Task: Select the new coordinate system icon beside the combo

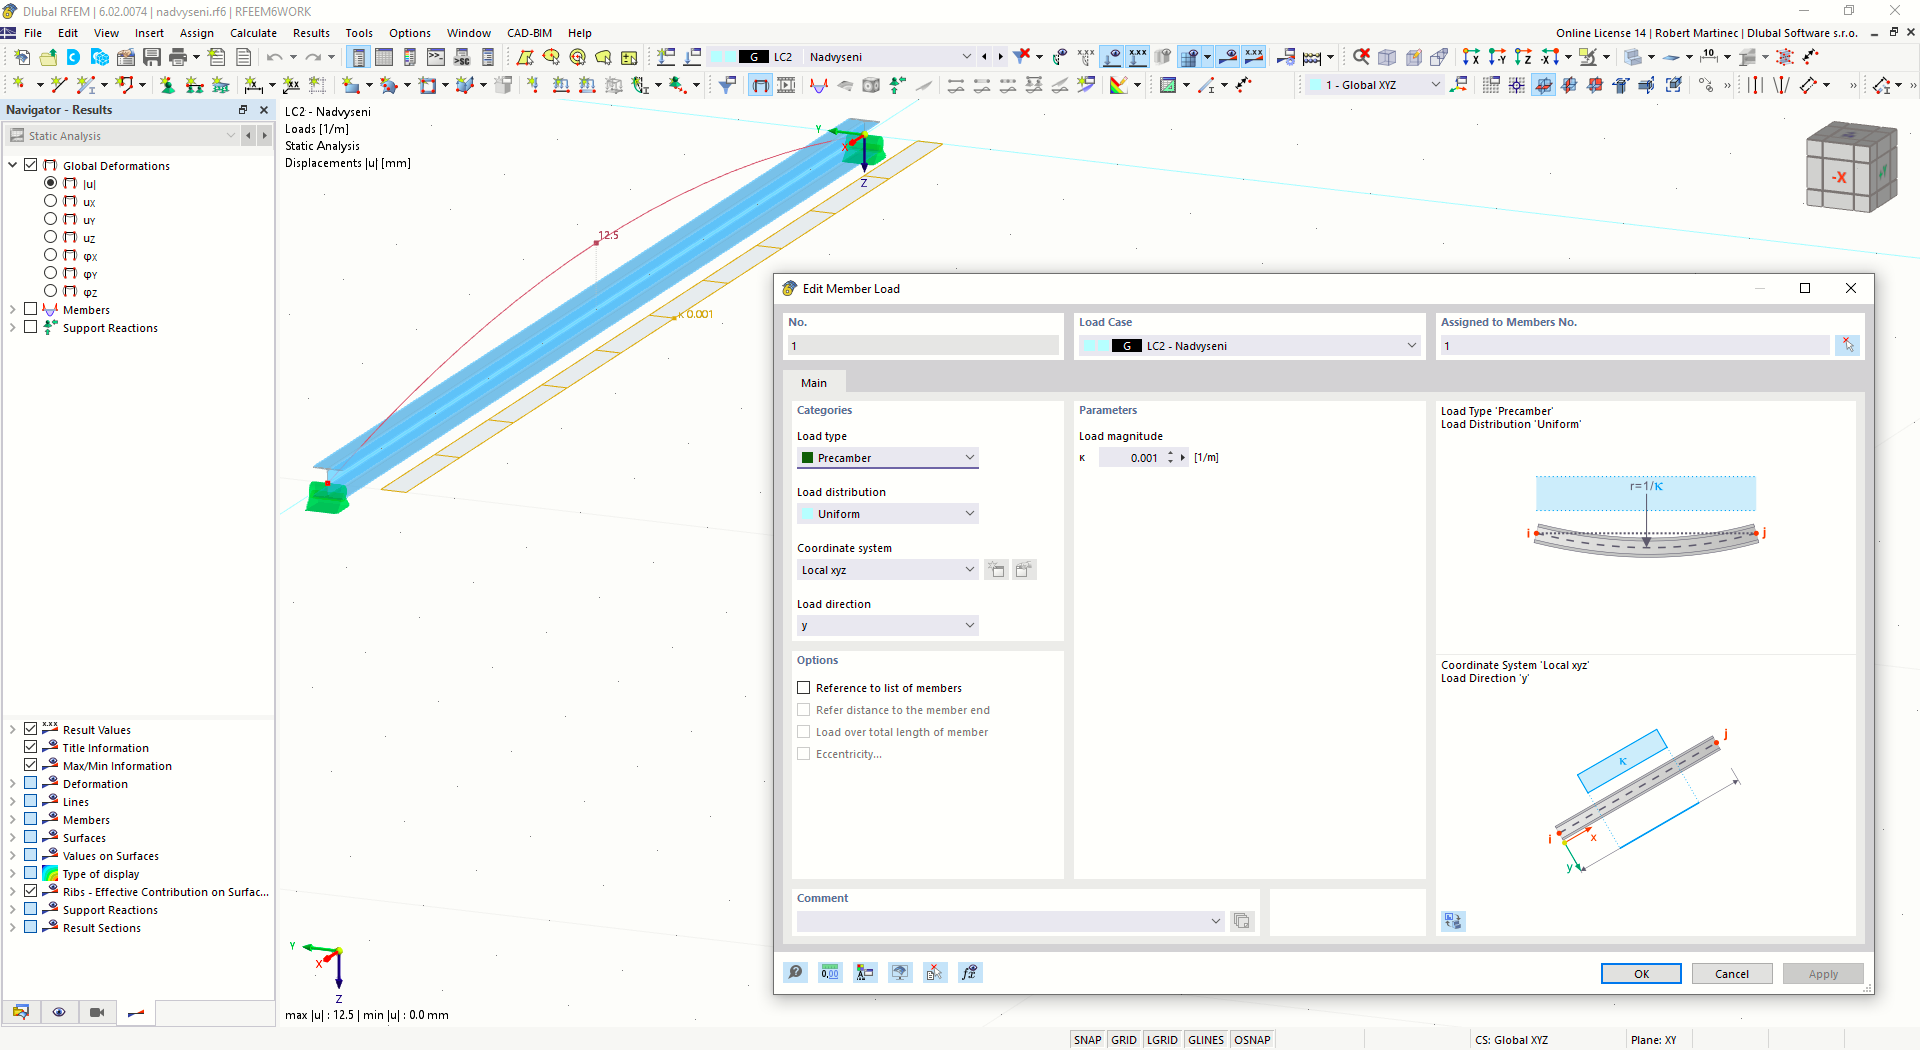Action: 996,569
